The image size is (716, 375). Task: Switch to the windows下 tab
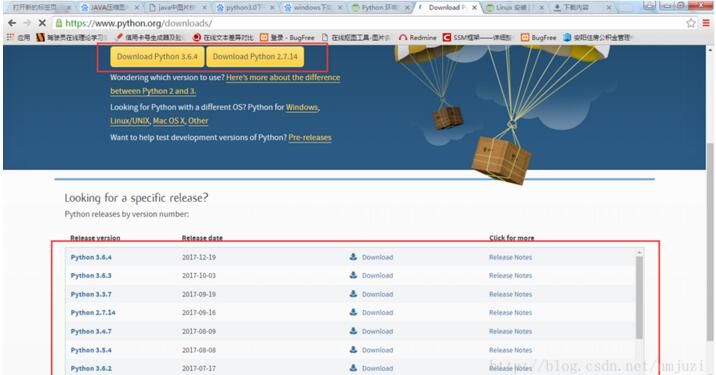[312, 8]
